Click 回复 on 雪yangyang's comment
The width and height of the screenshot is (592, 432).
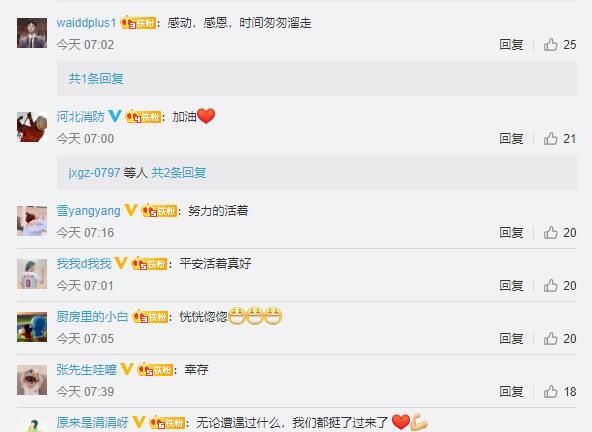pyautogui.click(x=511, y=233)
